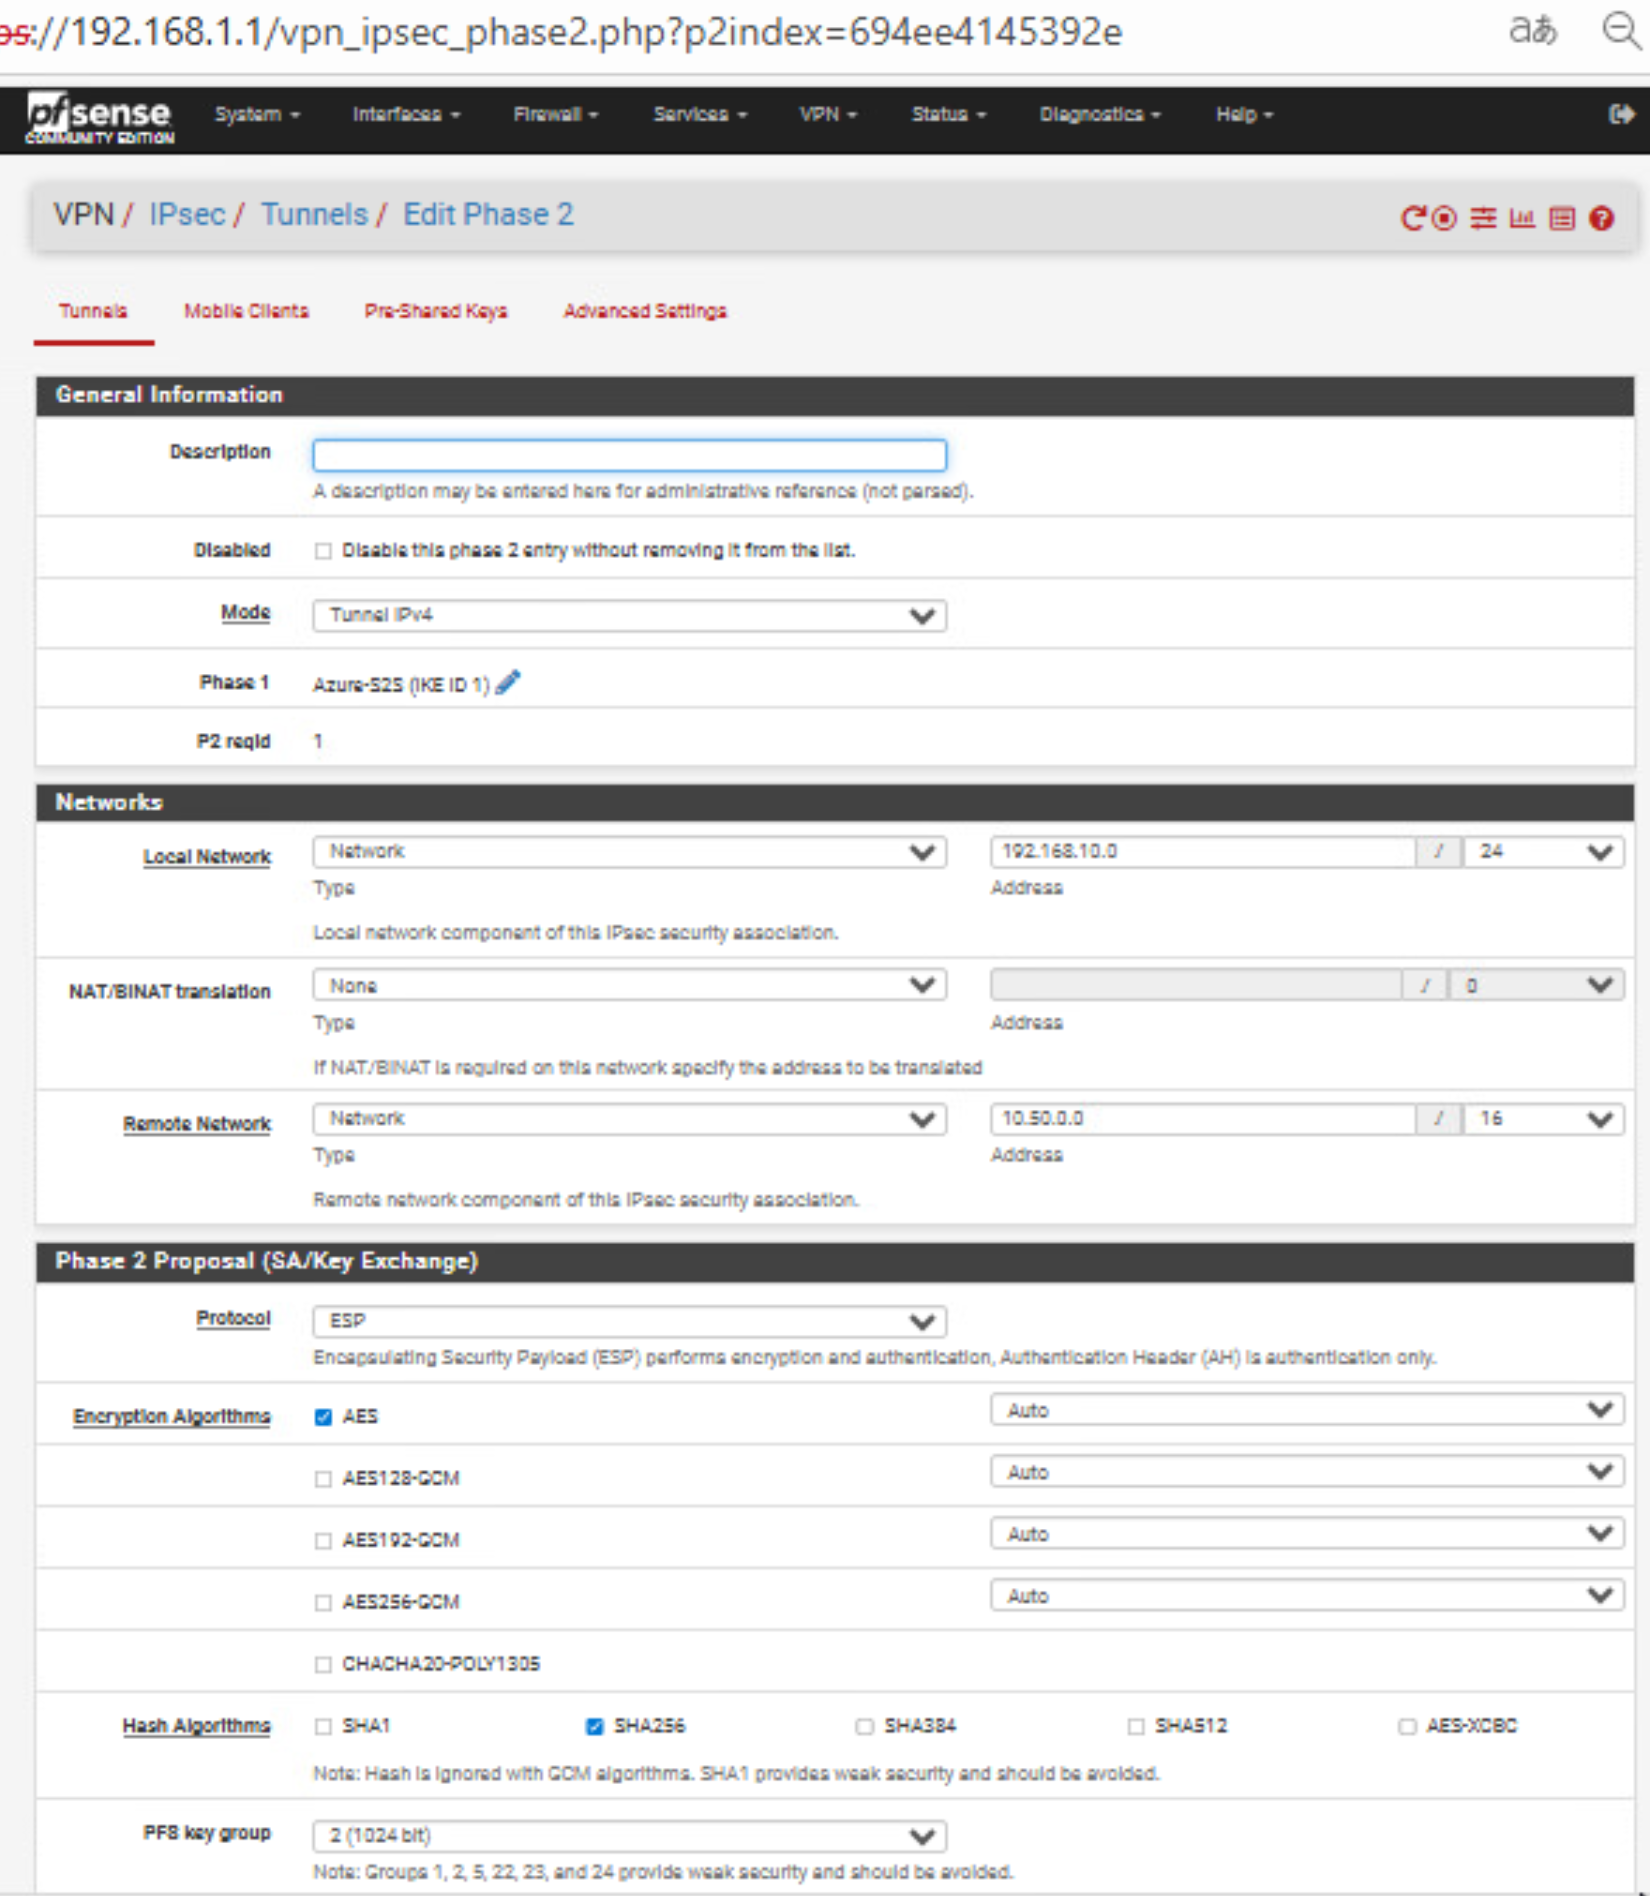Expand the PFS key group dropdown

click(x=629, y=1836)
